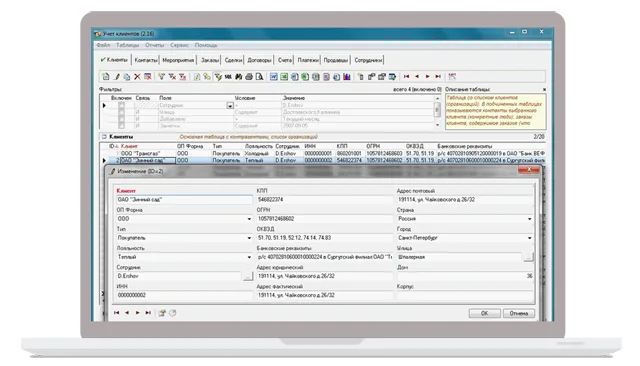Open the Страна dropdown showing Россия
The width and height of the screenshot is (640, 366).
[529, 219]
